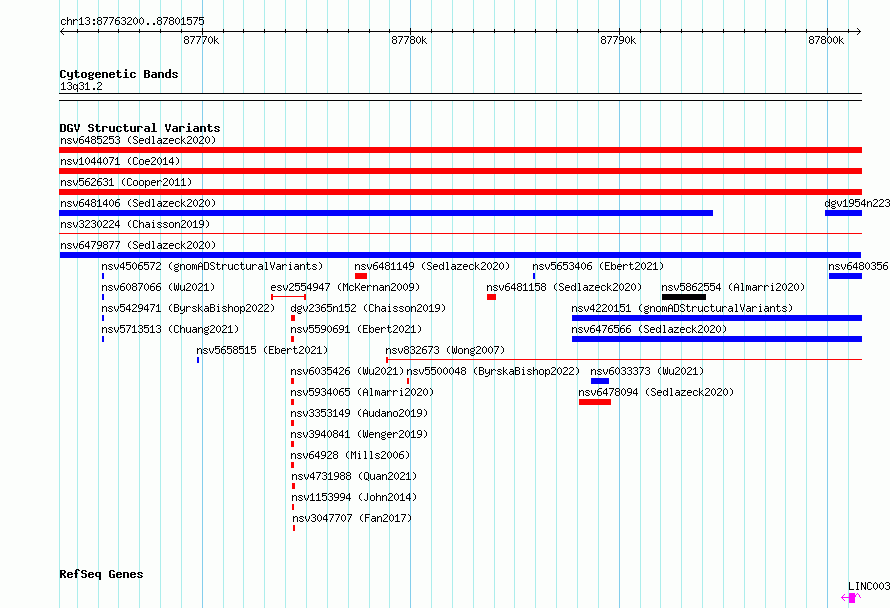Select the nsv6481406 (Sedlazeck2020) blue bar
This screenshot has height=608, width=890.
pos(386,213)
